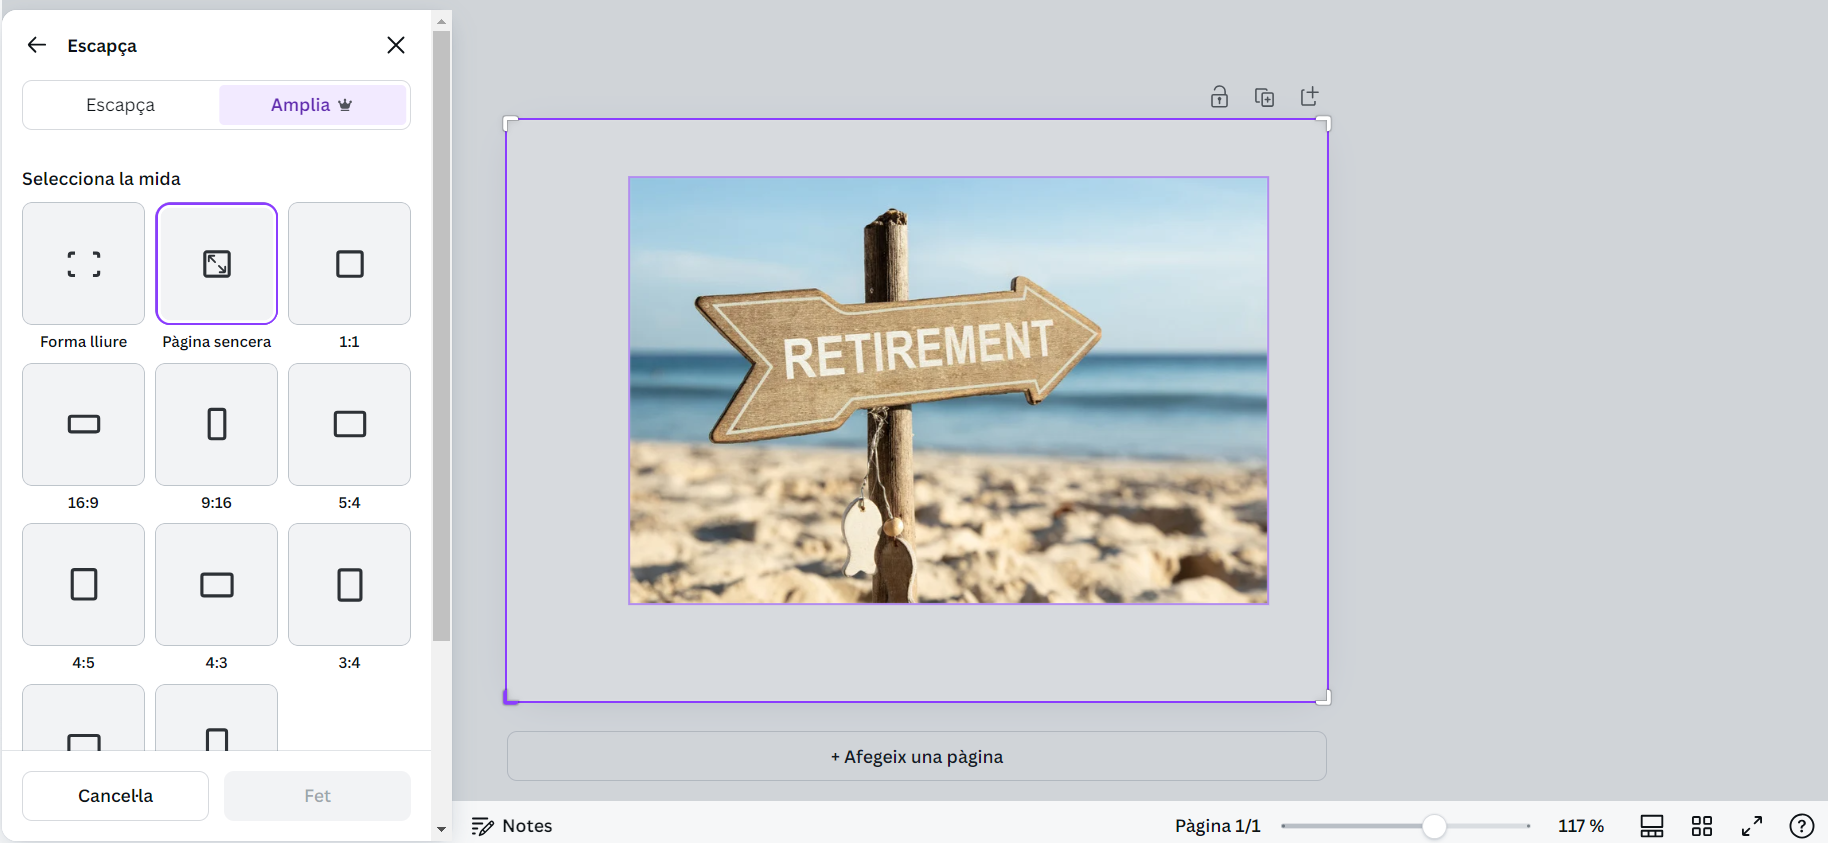
Task: Switch to the Escapça tab
Action: 121,105
